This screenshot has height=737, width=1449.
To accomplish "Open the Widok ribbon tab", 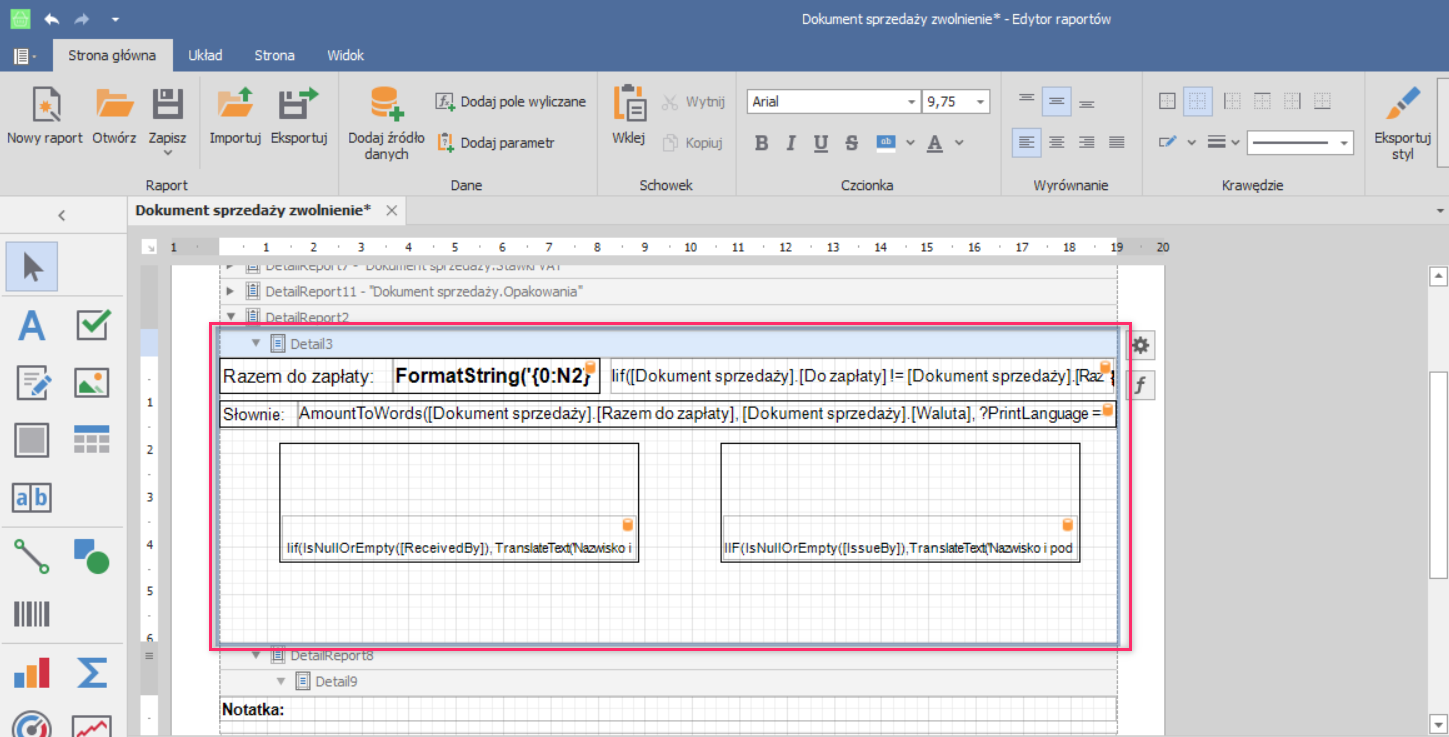I will point(345,56).
